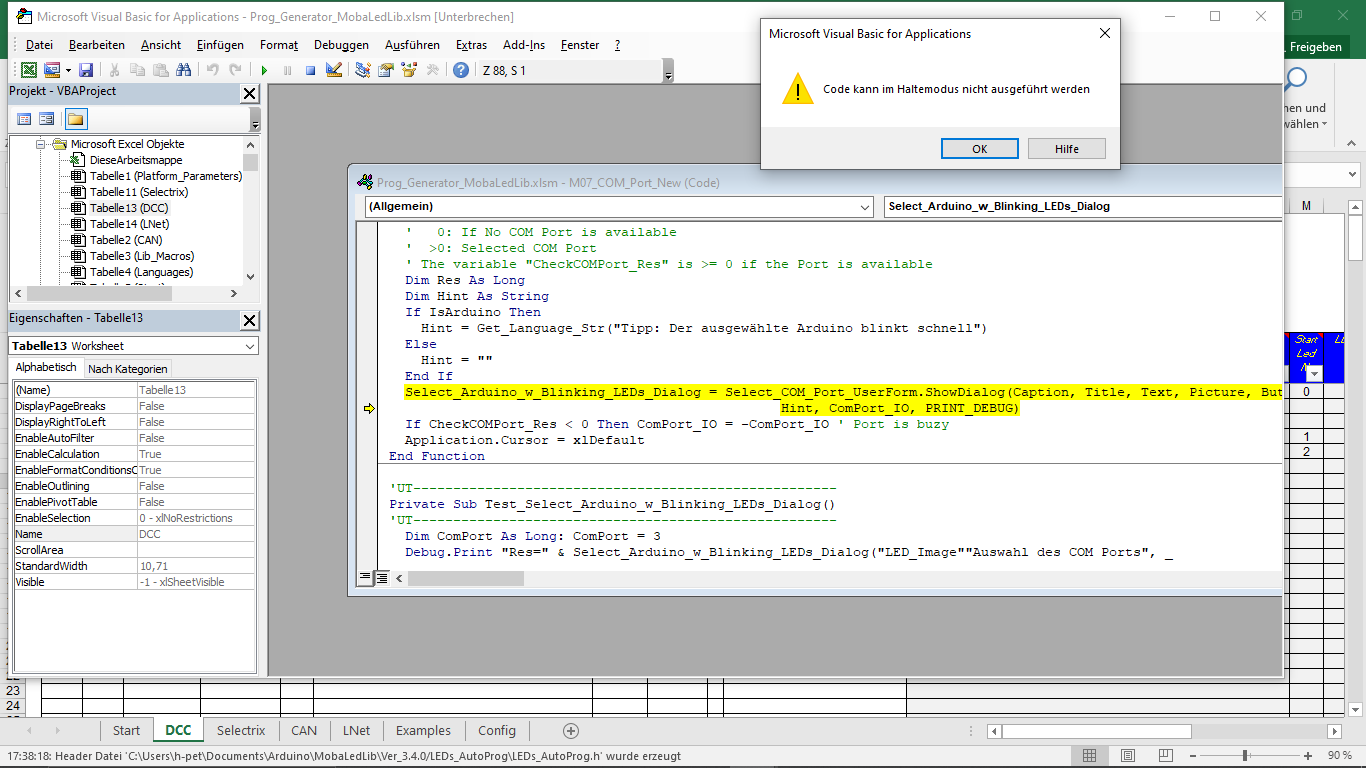
Task: Open the Object Browser icon
Action: pyautogui.click(x=409, y=70)
